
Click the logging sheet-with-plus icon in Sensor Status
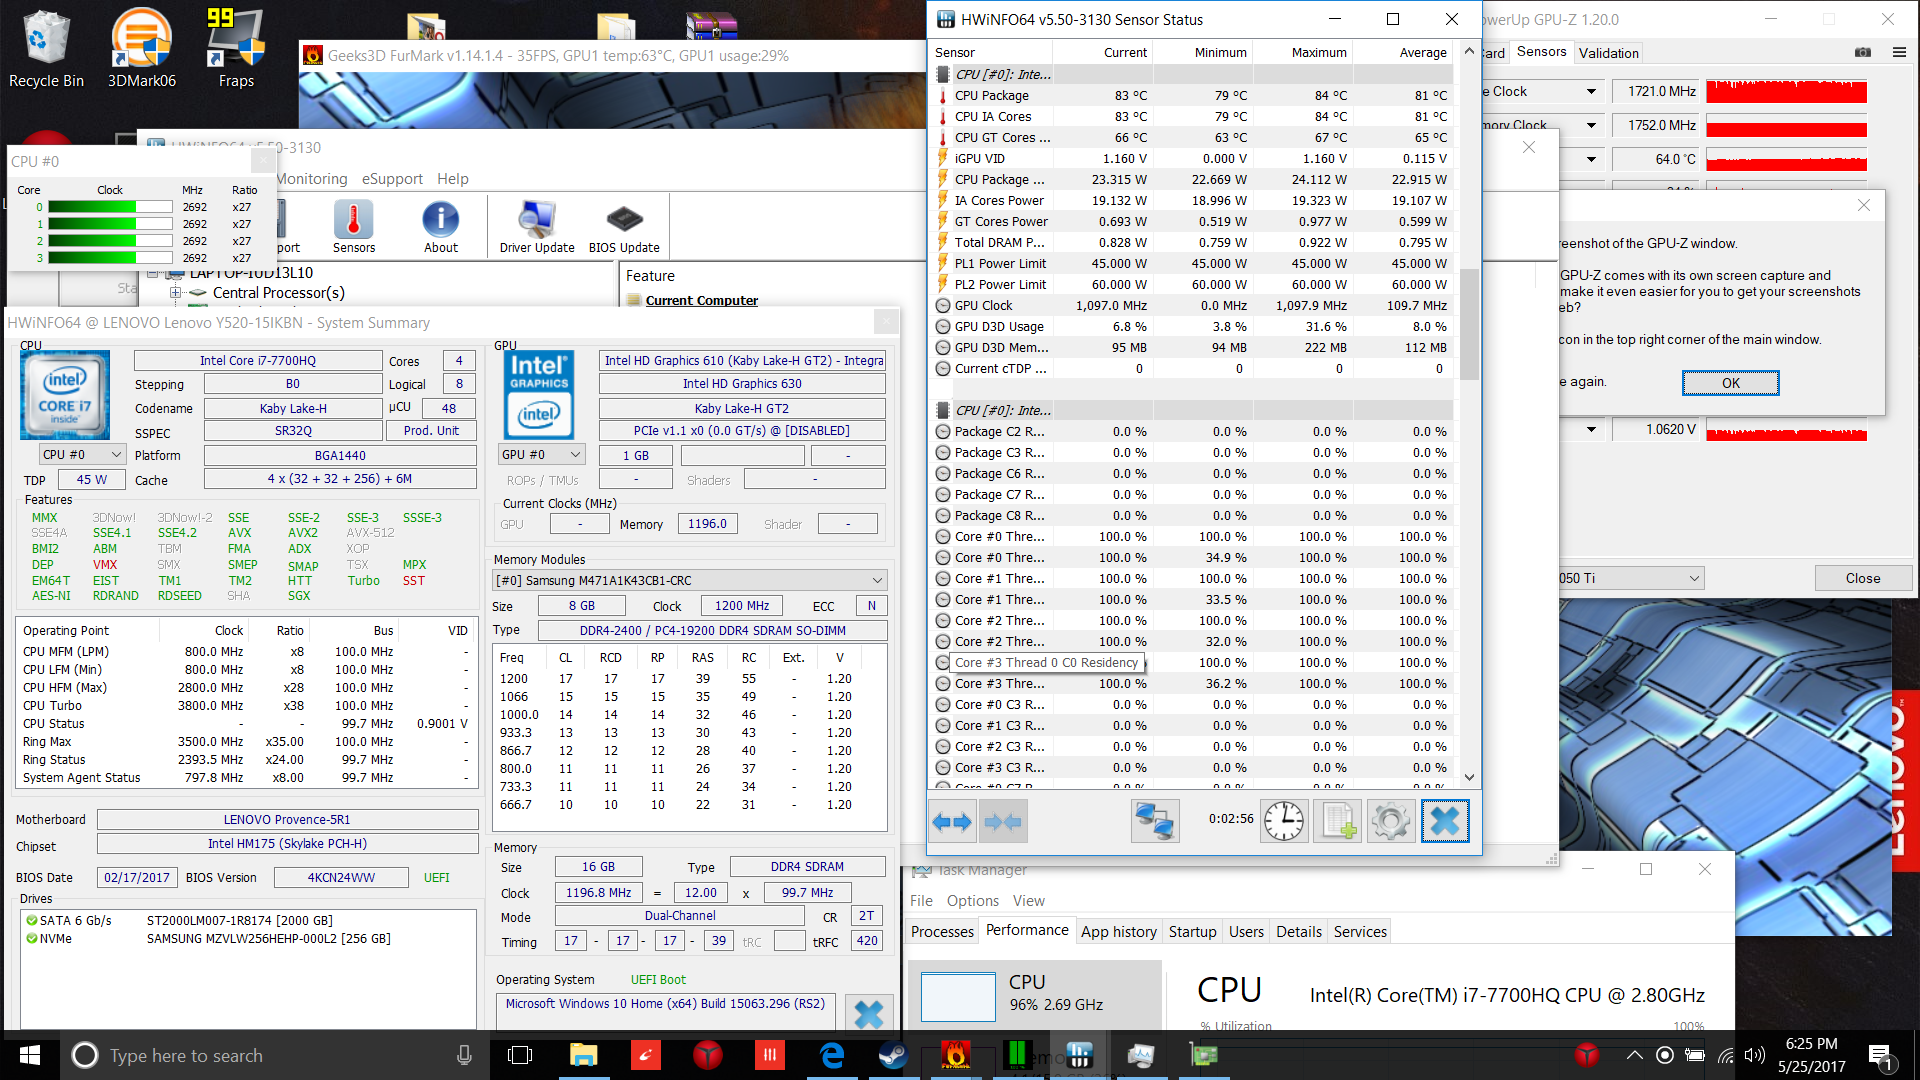coord(1338,822)
